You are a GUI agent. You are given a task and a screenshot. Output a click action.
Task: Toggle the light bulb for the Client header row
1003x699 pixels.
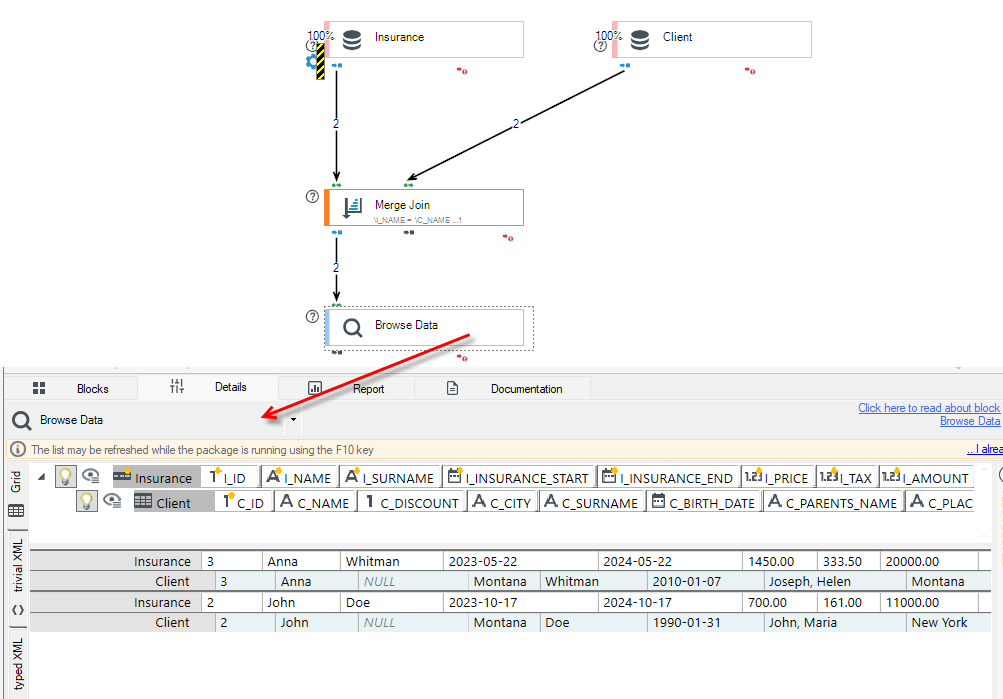86,501
